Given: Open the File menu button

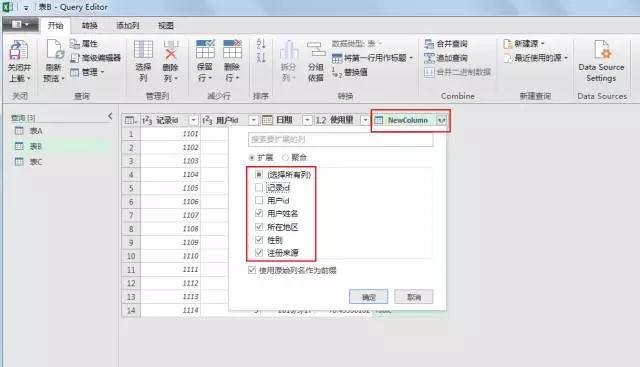Looking at the screenshot, I should coord(20,25).
